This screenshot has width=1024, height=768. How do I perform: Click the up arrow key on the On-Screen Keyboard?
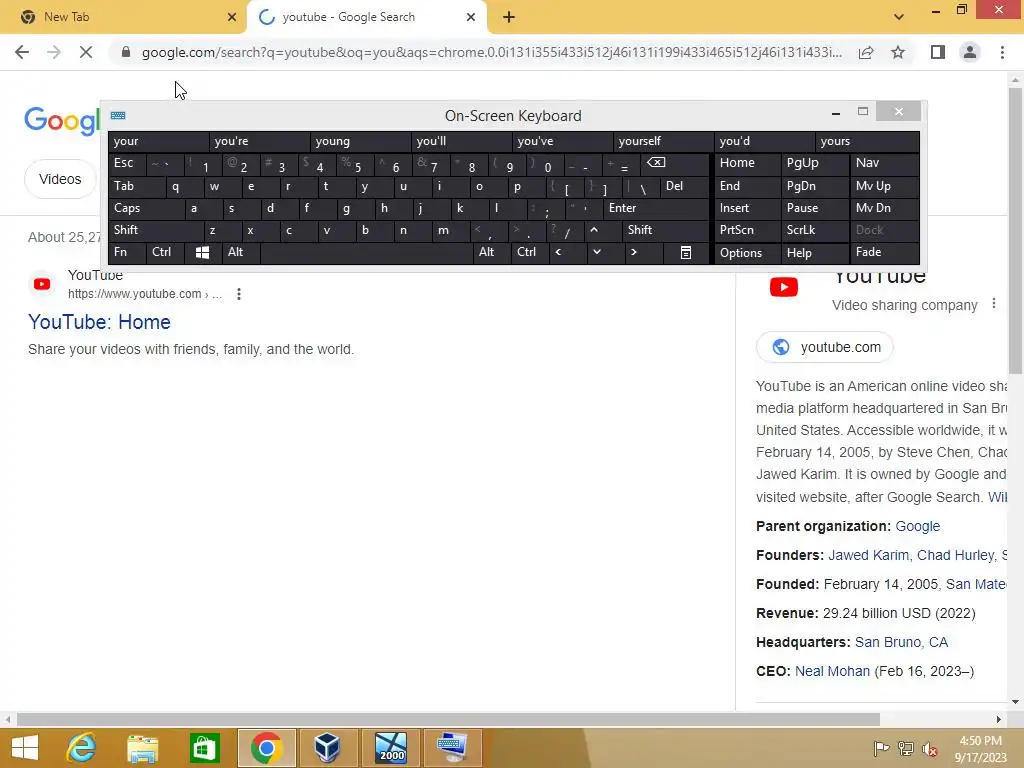point(594,230)
